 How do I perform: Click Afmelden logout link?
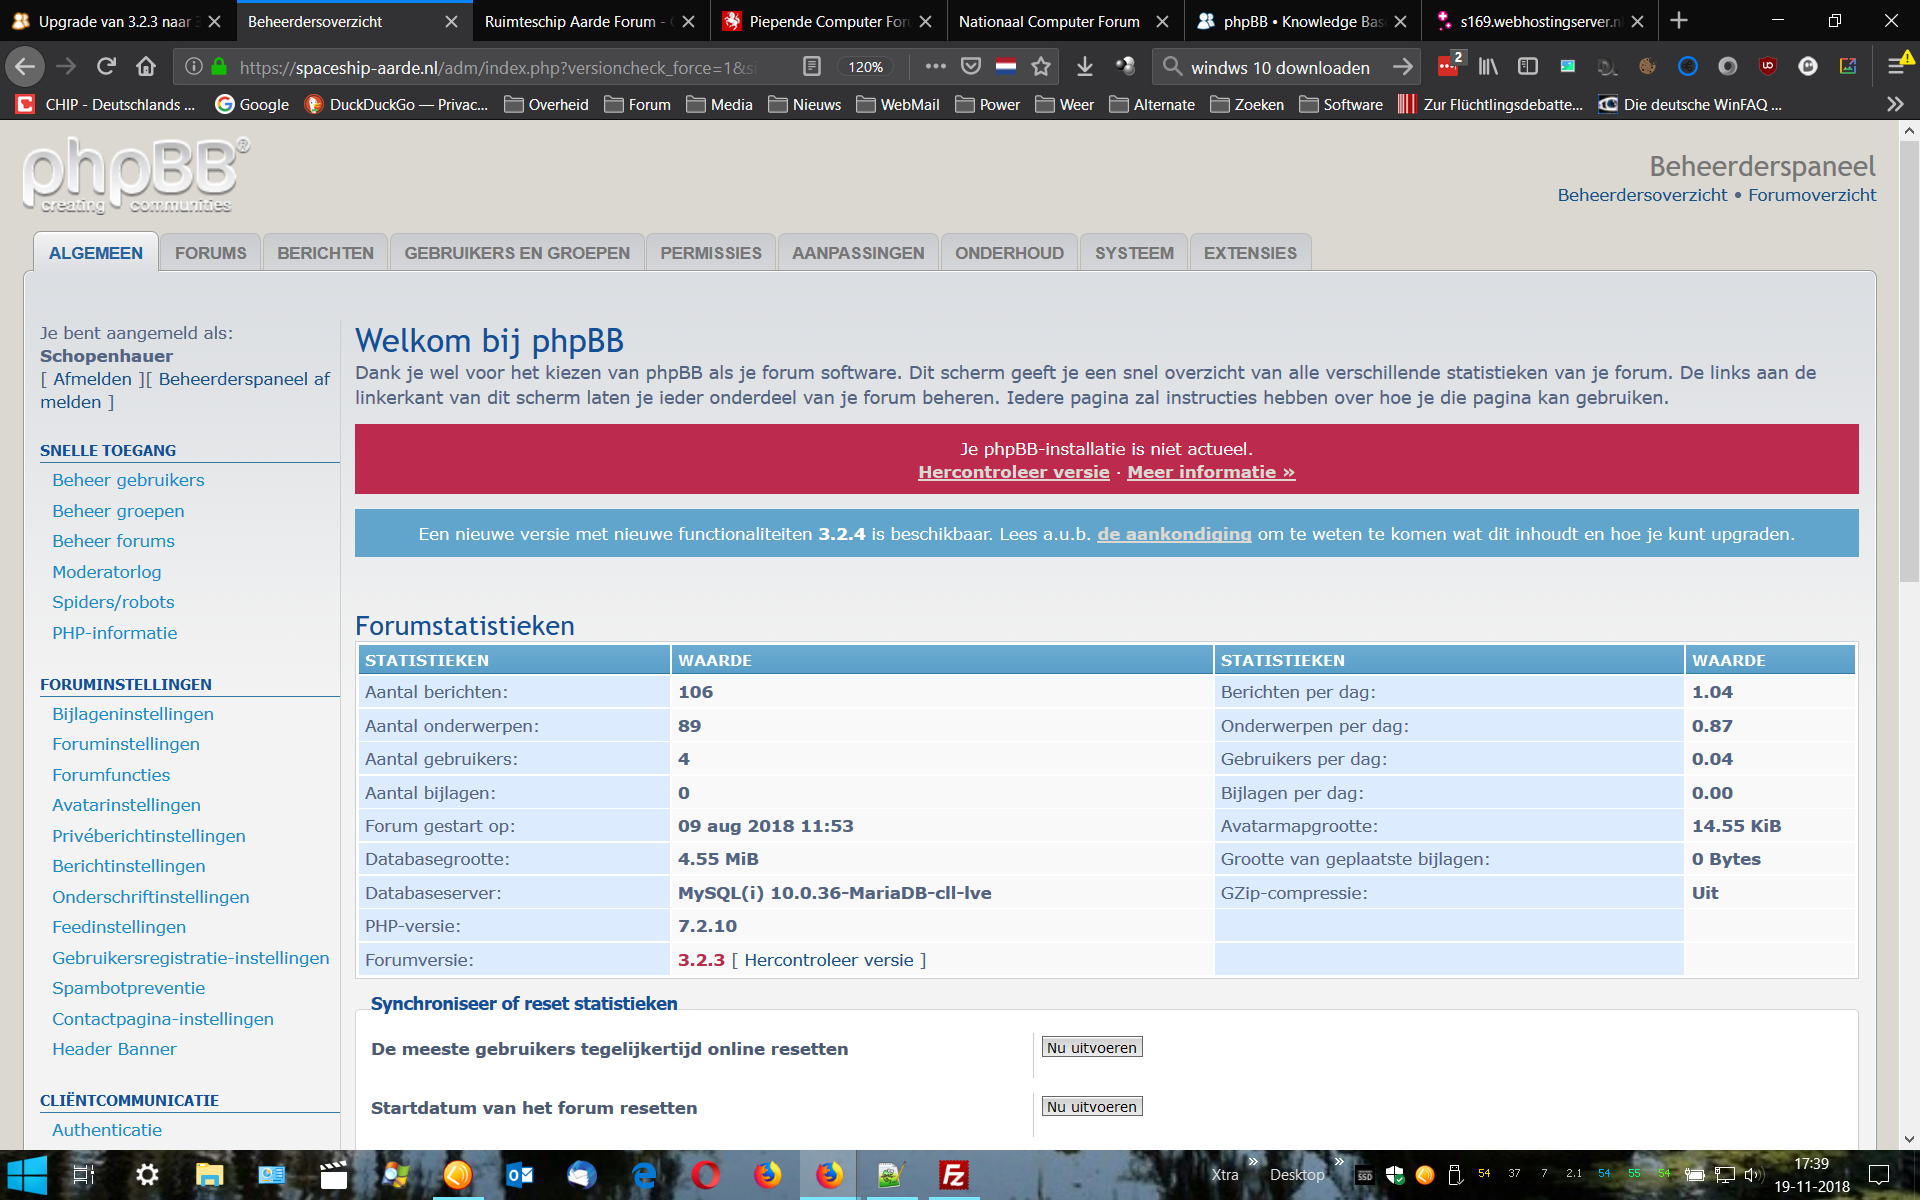92,379
